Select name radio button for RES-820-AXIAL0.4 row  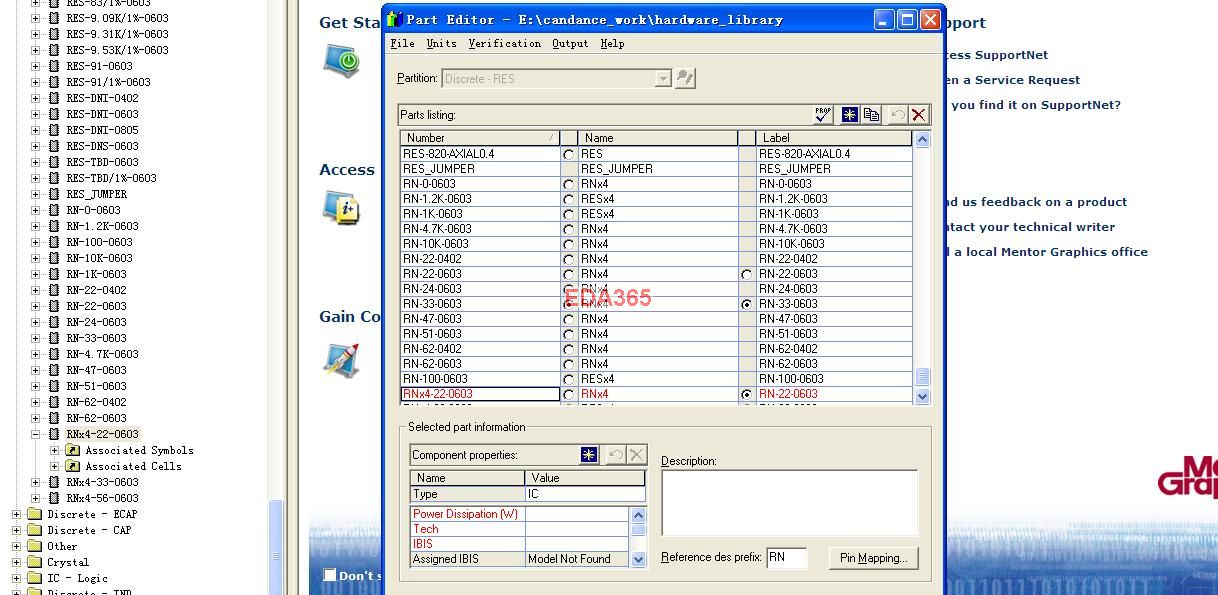[x=569, y=154]
